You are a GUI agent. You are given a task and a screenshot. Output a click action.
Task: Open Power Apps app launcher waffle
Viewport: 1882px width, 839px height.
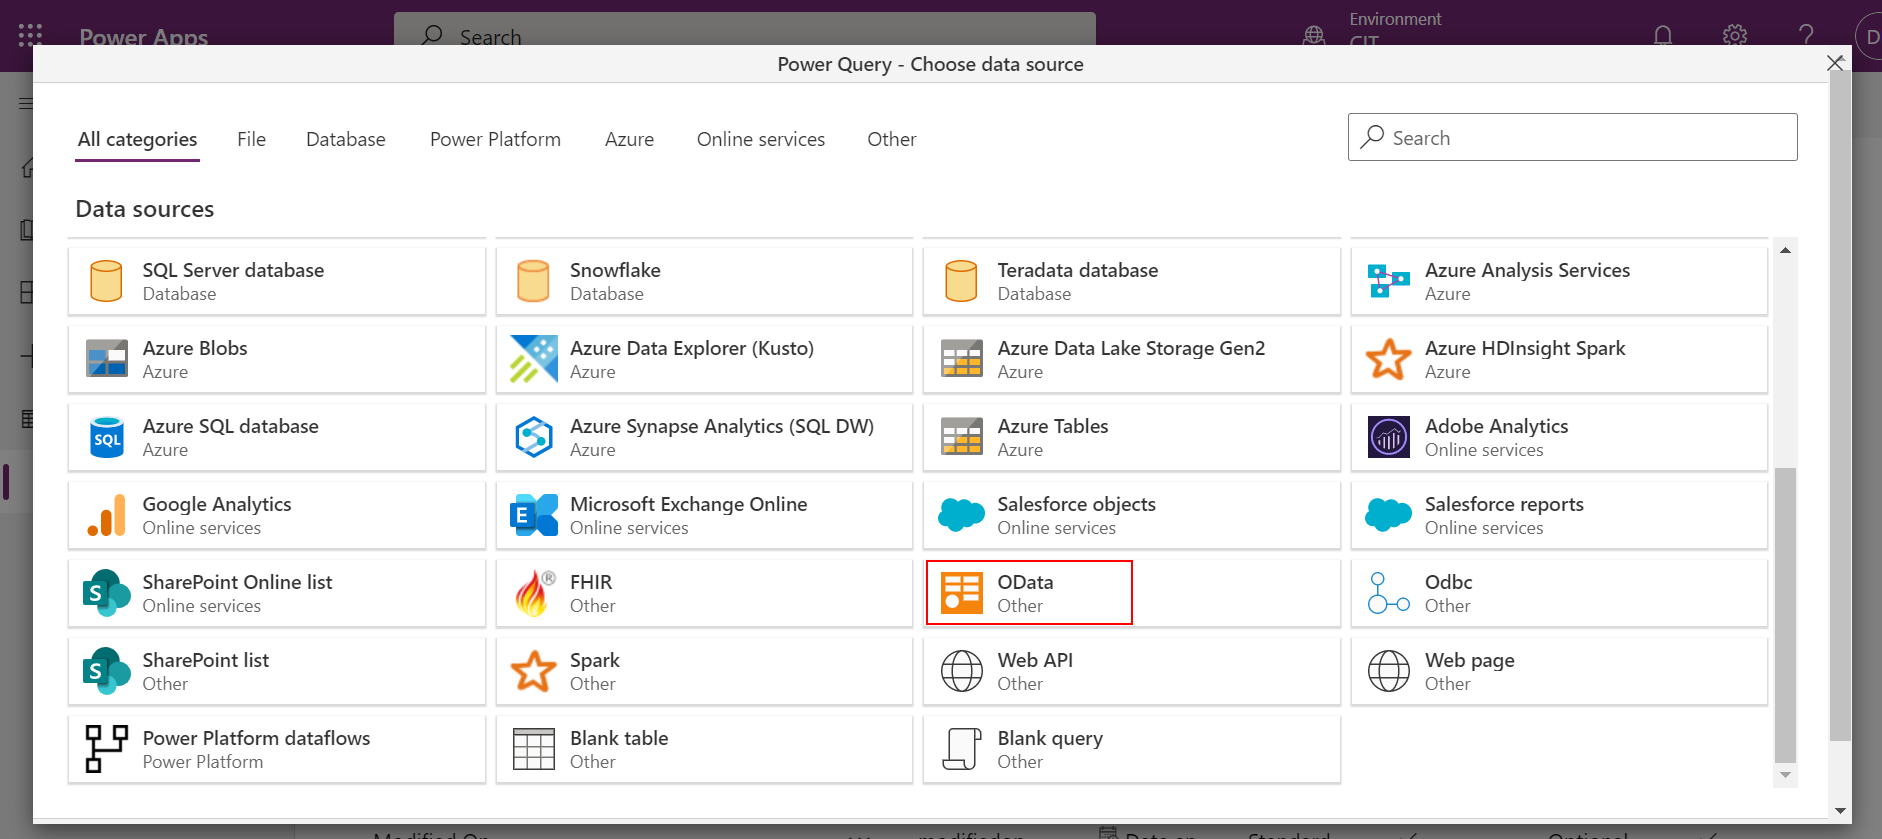coord(30,35)
